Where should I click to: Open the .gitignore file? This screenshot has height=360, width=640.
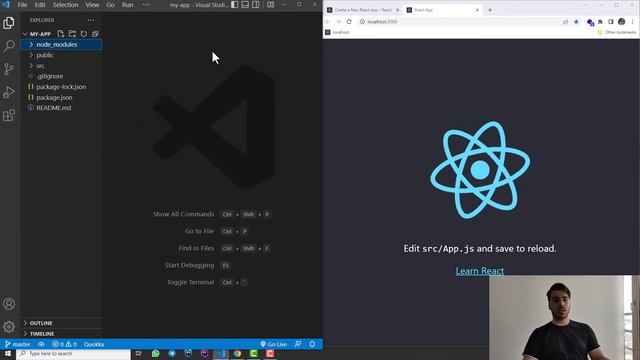(x=61, y=76)
